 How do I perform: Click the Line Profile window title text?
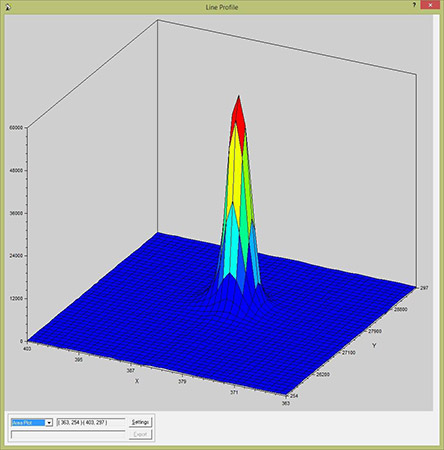(222, 7)
